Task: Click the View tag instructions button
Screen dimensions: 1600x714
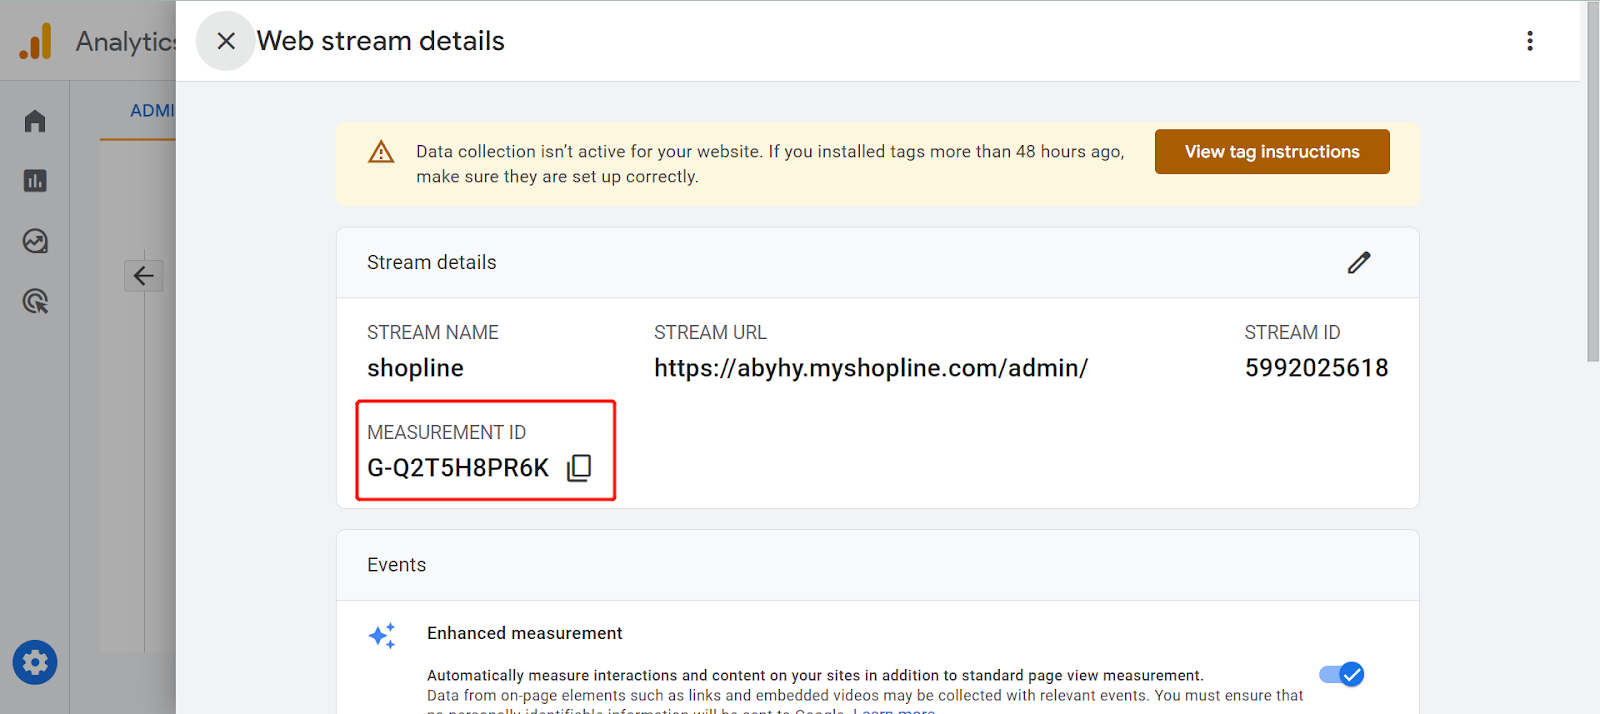Action: click(x=1271, y=152)
